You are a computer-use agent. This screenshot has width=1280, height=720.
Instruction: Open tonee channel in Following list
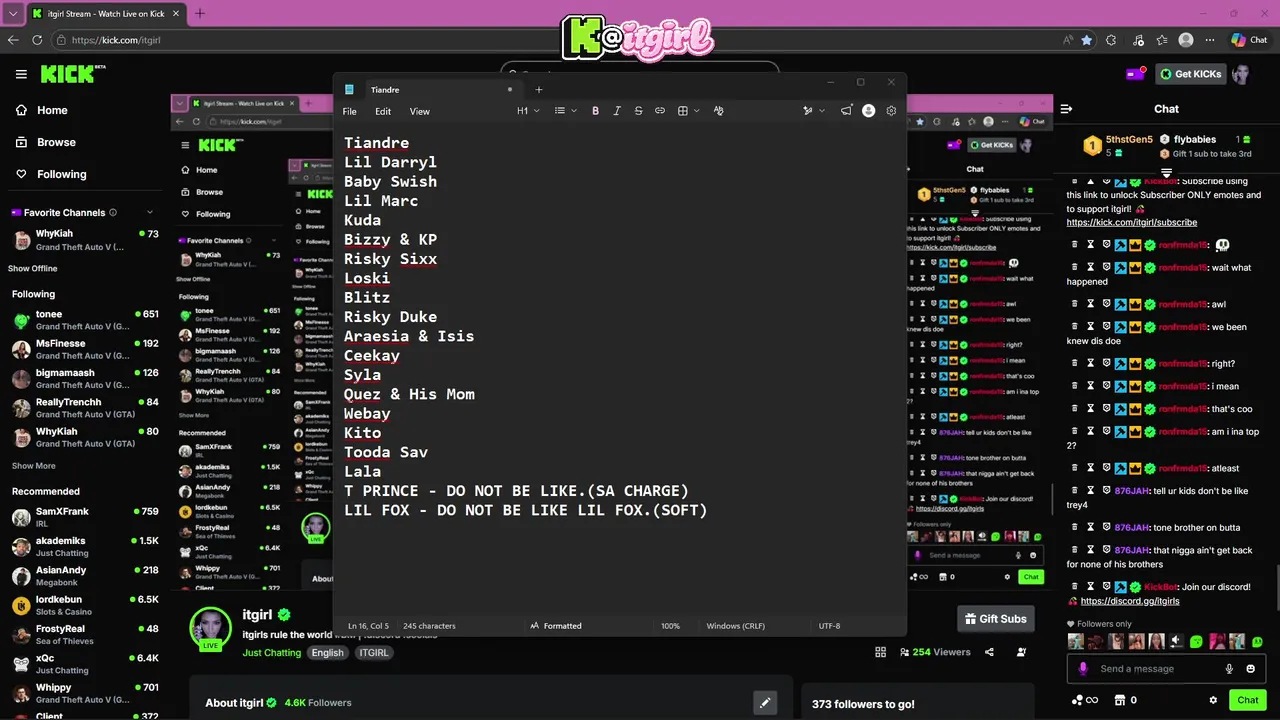pos(84,320)
